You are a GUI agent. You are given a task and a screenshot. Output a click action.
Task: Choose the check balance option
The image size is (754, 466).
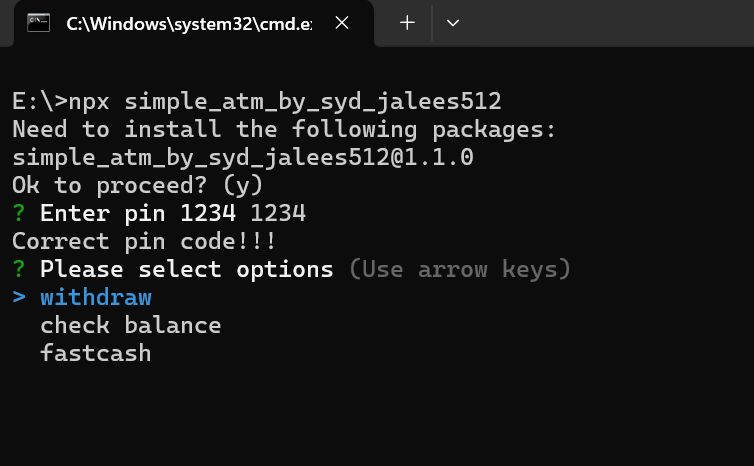(130, 325)
